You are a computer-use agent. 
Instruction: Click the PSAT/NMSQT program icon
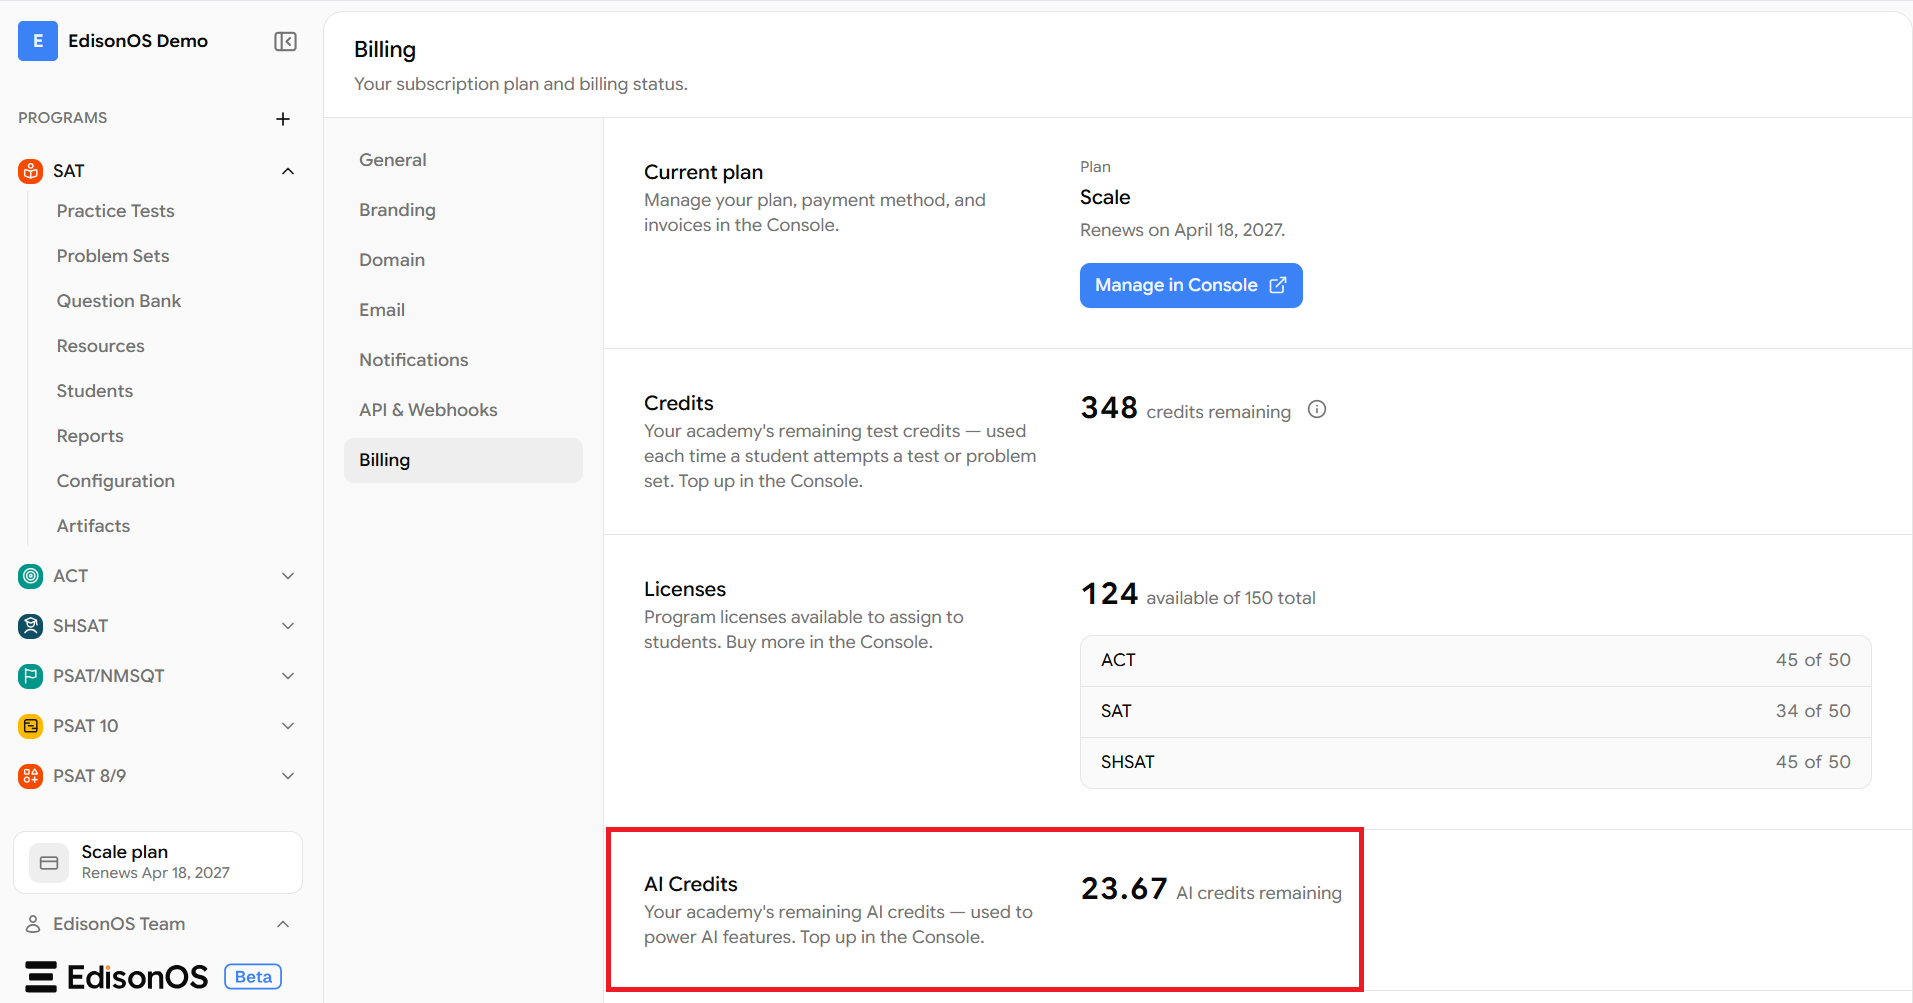pyautogui.click(x=31, y=676)
